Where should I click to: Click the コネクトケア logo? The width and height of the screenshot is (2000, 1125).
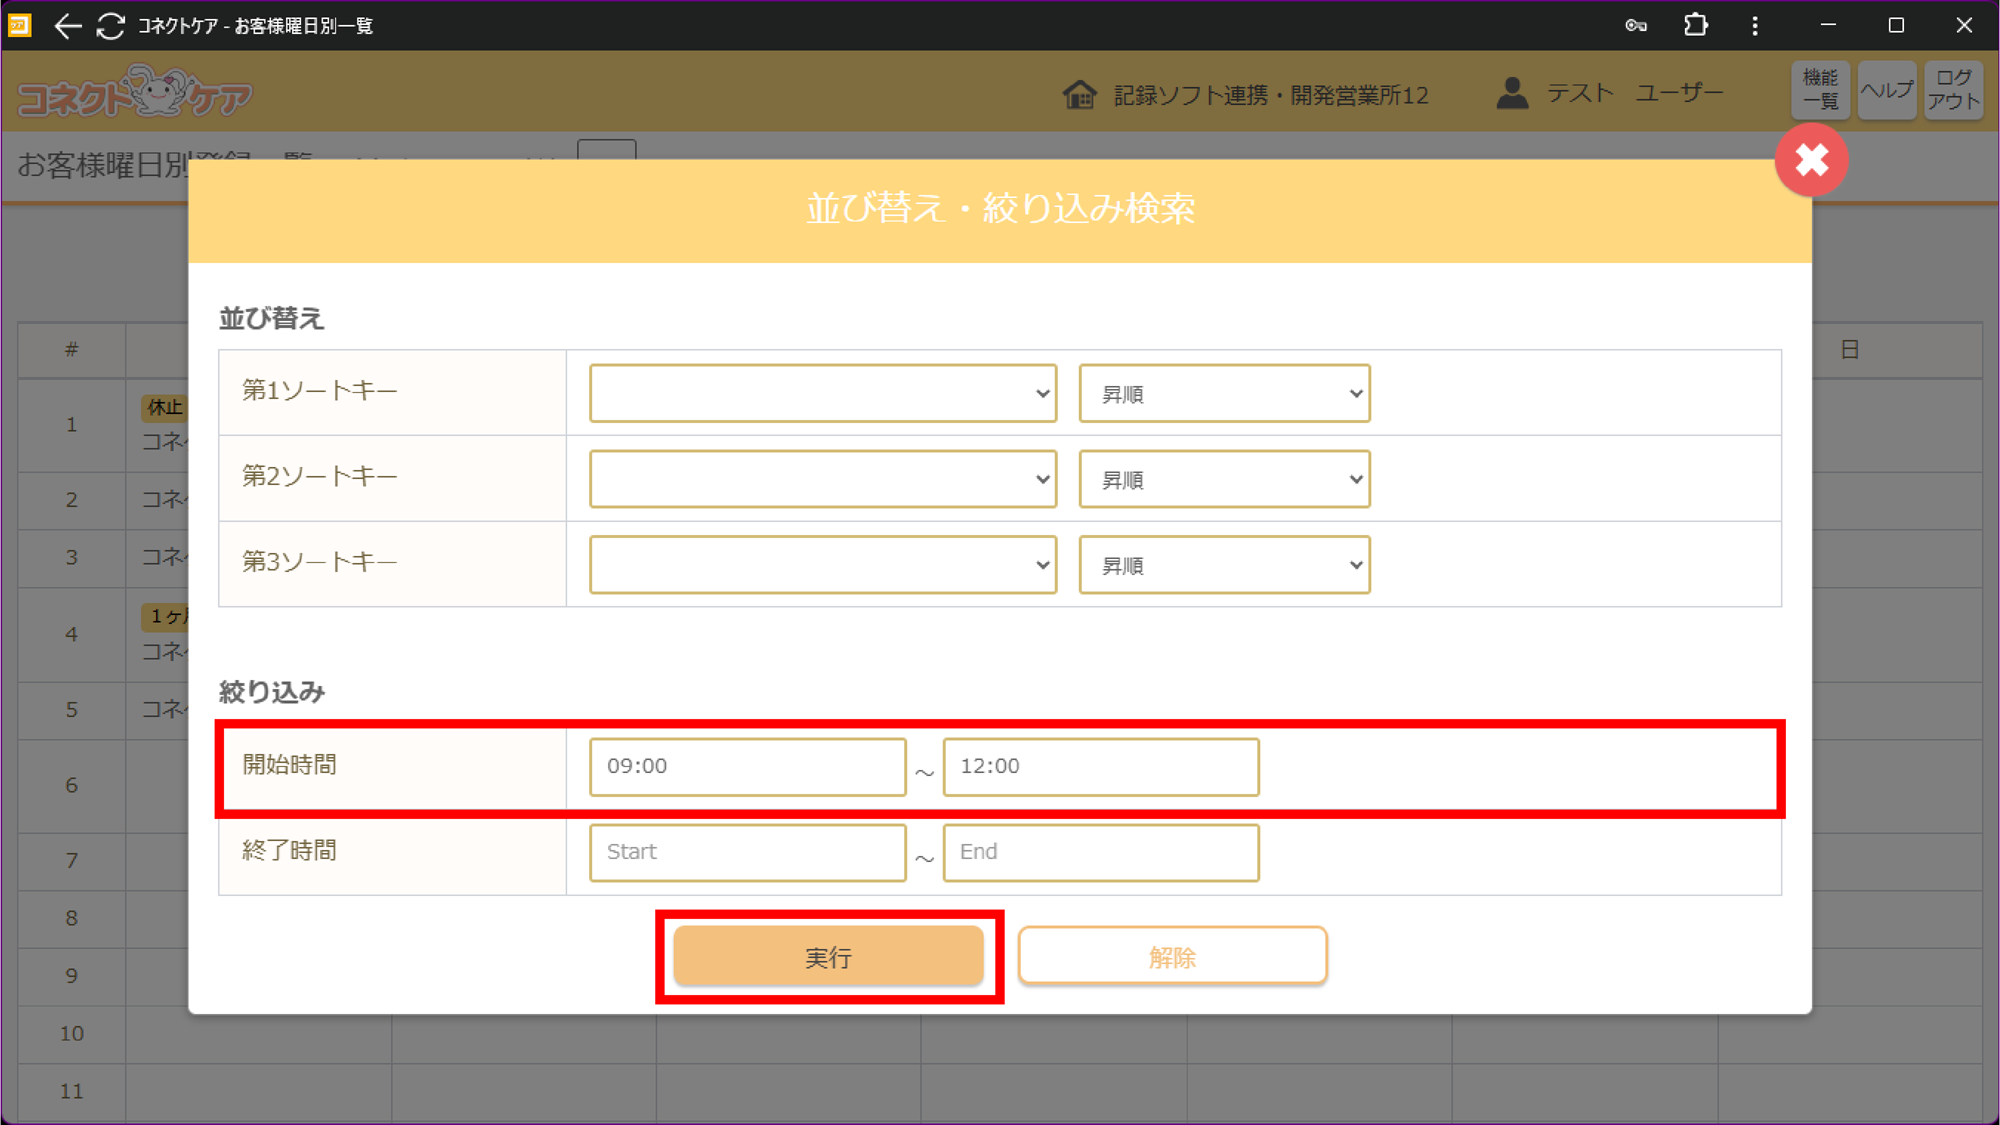coord(135,93)
